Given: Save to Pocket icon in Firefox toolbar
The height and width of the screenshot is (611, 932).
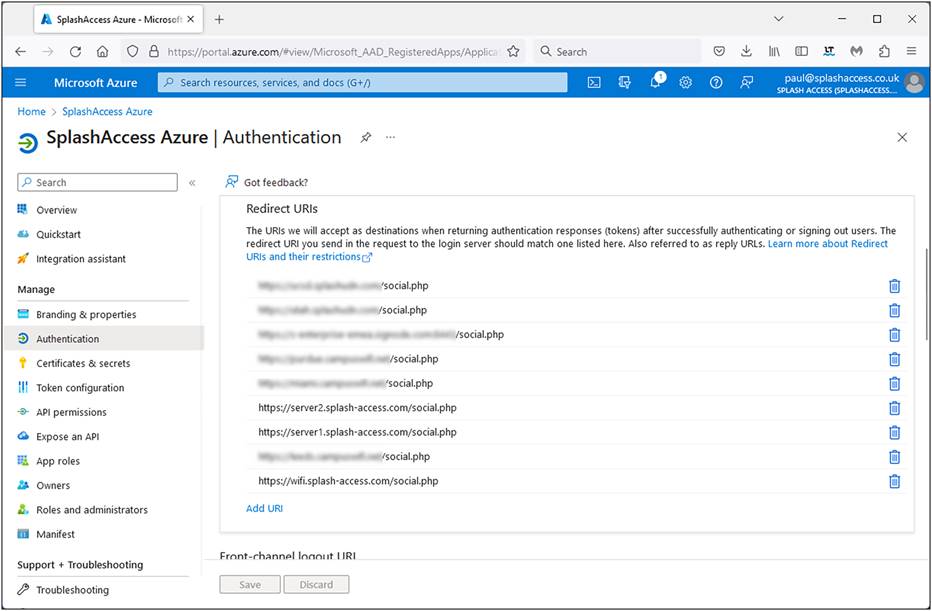Looking at the screenshot, I should [x=719, y=52].
